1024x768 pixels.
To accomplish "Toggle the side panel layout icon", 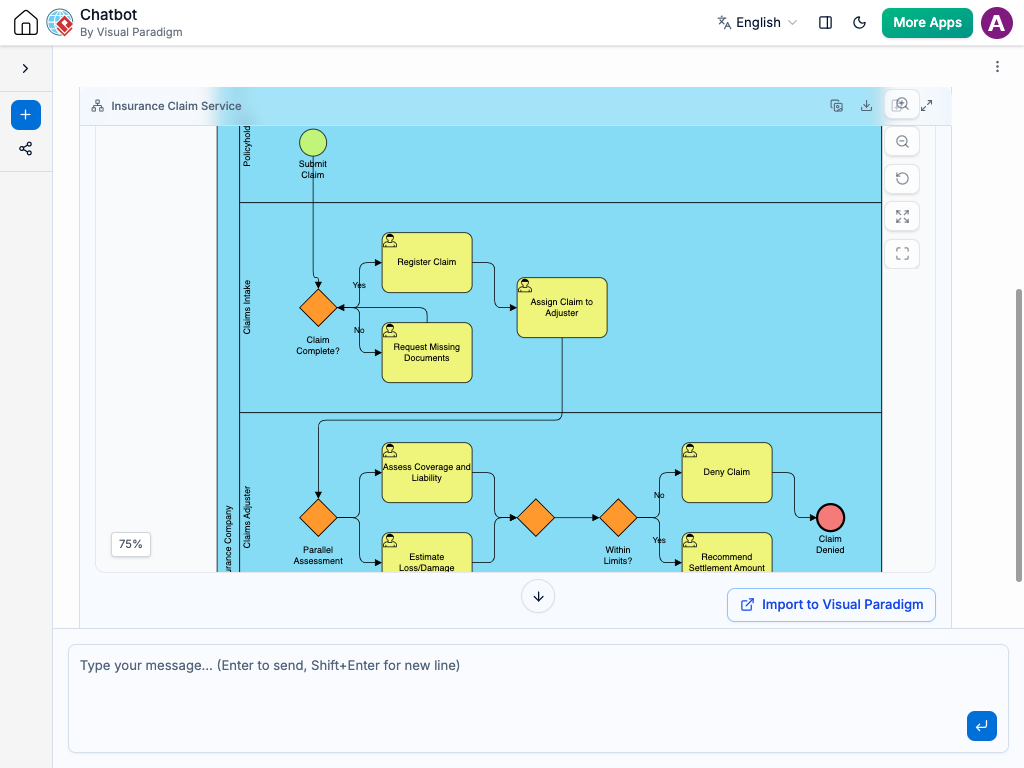I will point(825,22).
